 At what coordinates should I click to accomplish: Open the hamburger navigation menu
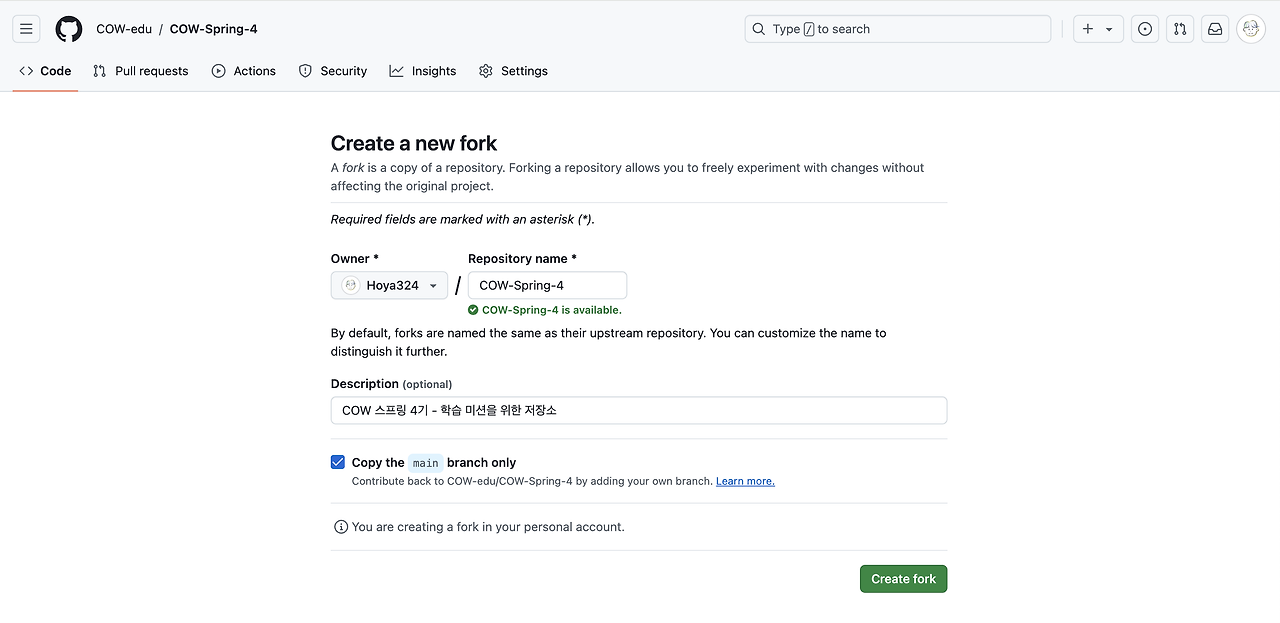click(x=26, y=29)
